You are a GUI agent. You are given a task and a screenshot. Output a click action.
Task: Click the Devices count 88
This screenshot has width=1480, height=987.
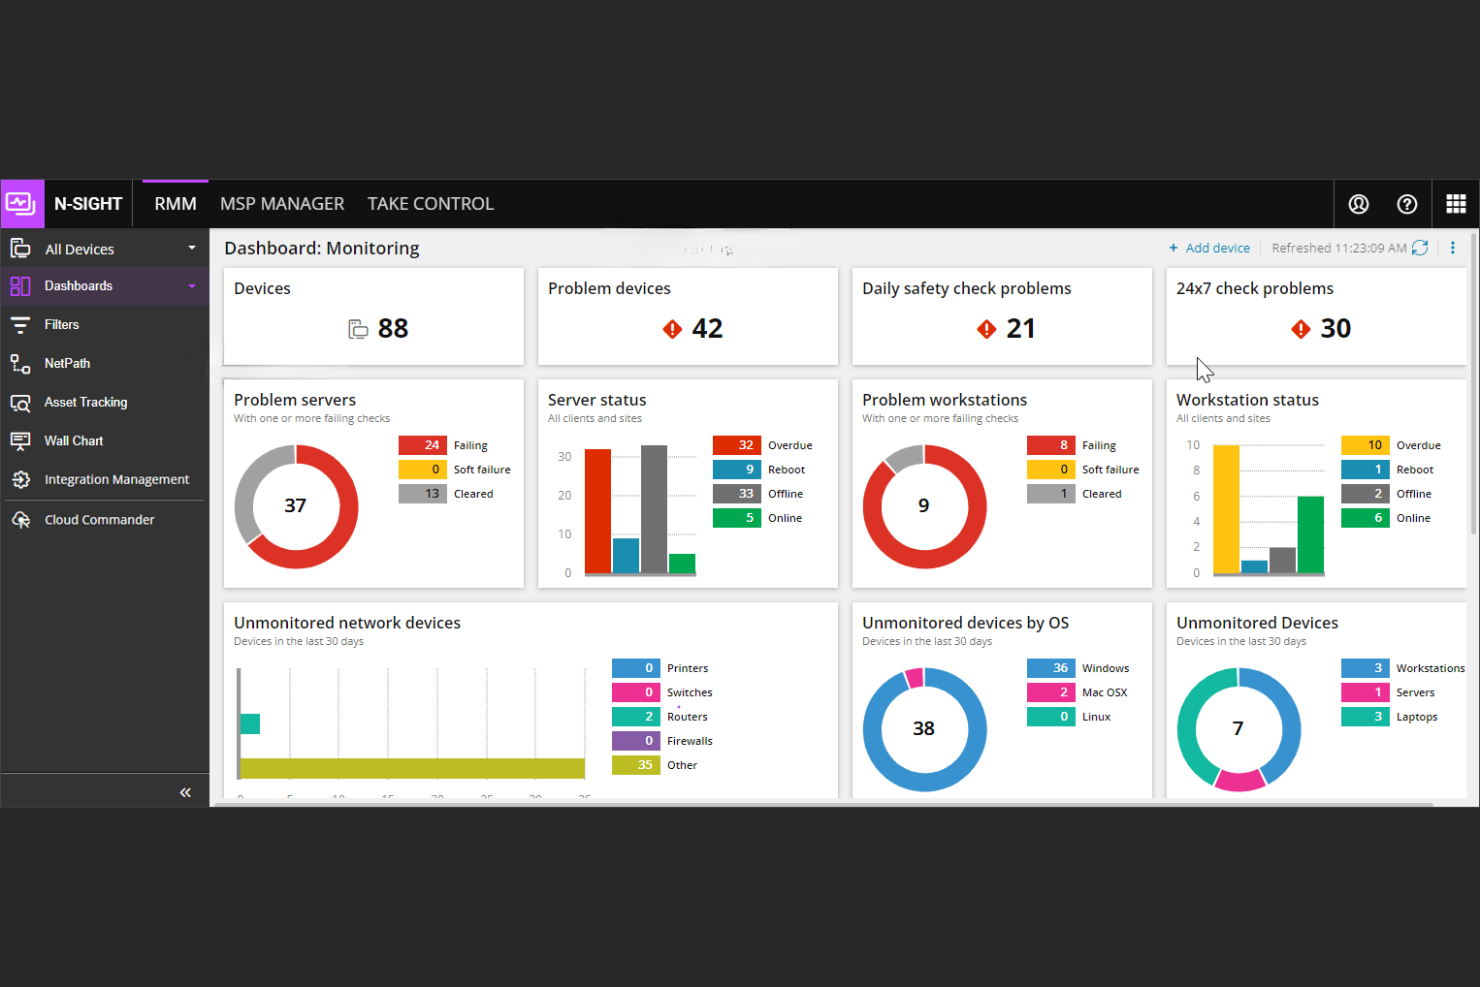point(393,329)
